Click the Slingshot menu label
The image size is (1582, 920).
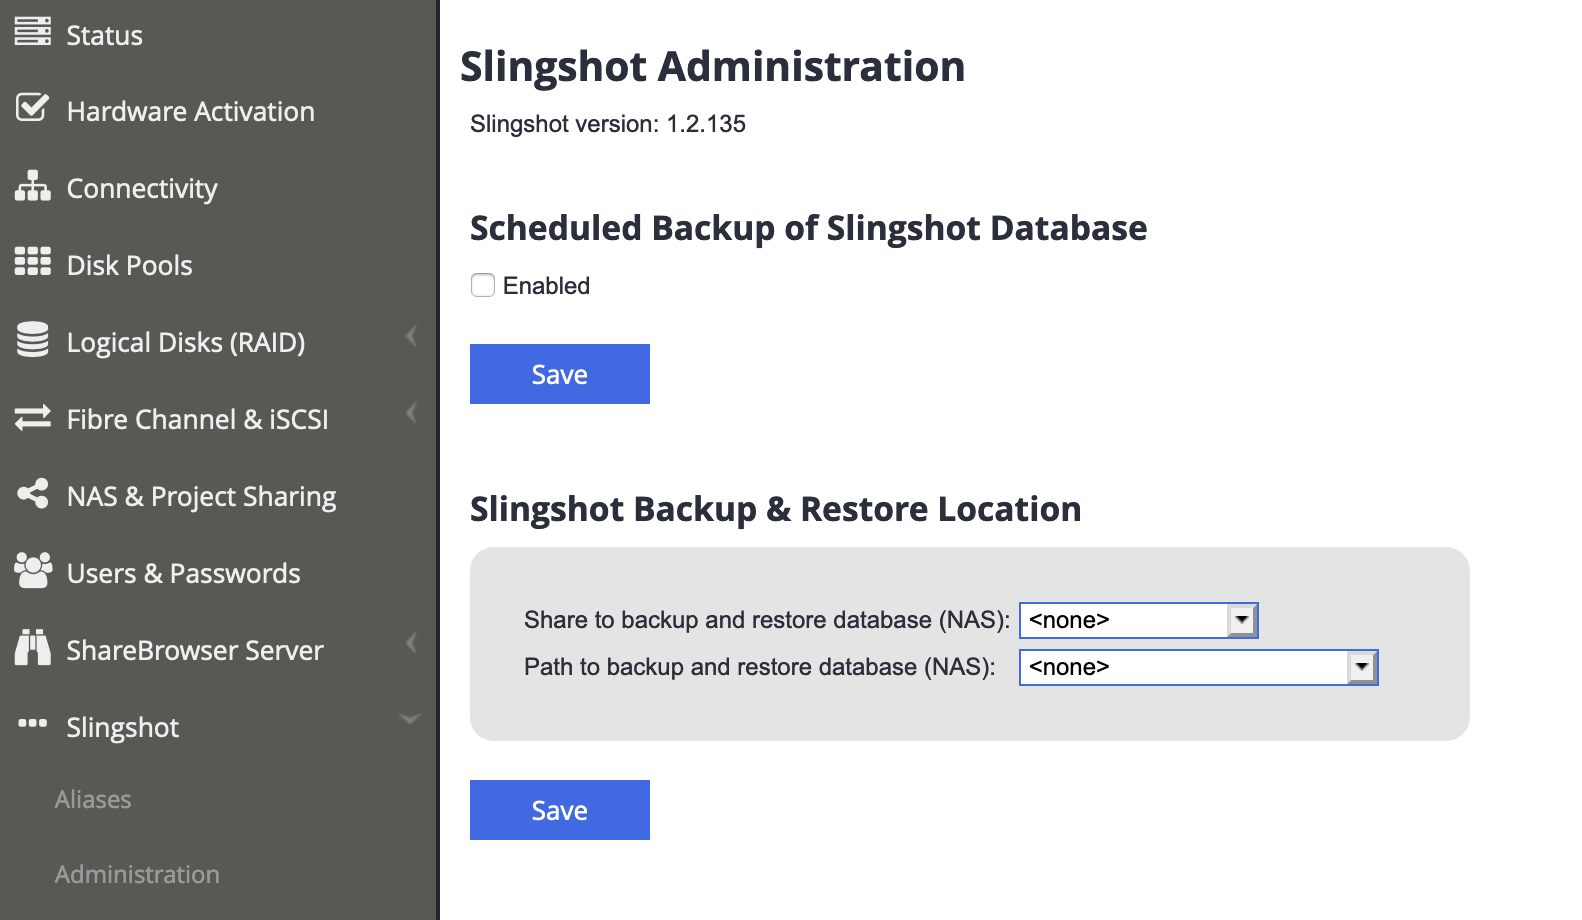coord(123,728)
